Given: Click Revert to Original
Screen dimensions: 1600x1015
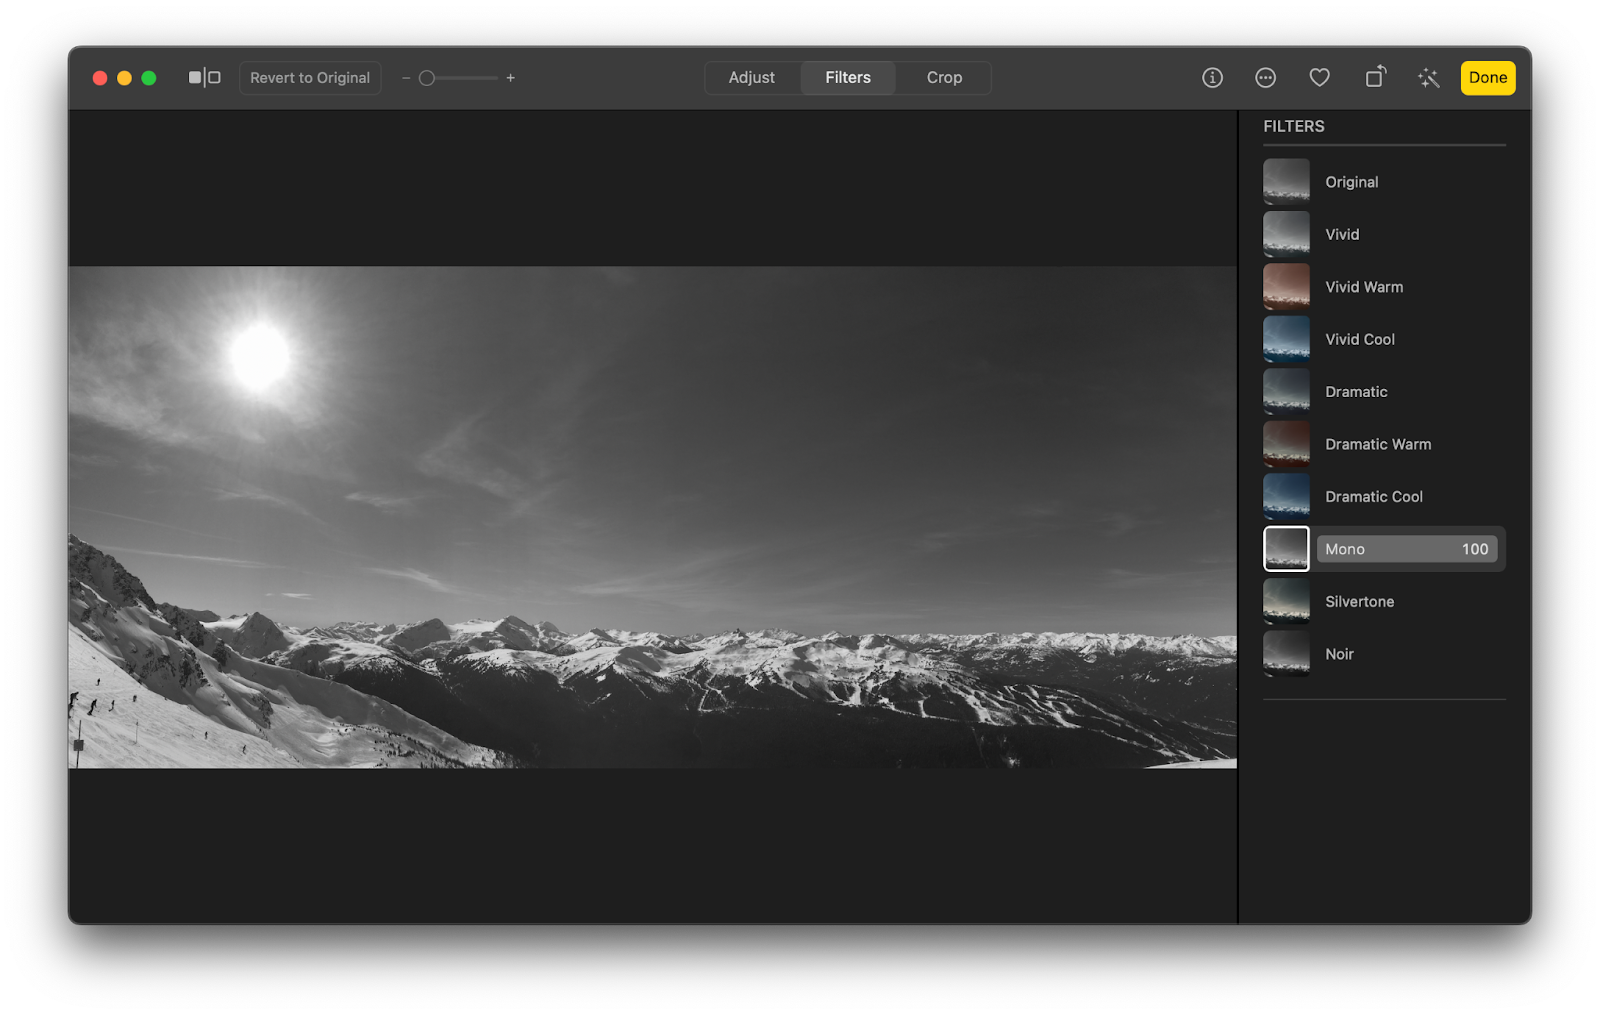Looking at the screenshot, I should (x=310, y=77).
